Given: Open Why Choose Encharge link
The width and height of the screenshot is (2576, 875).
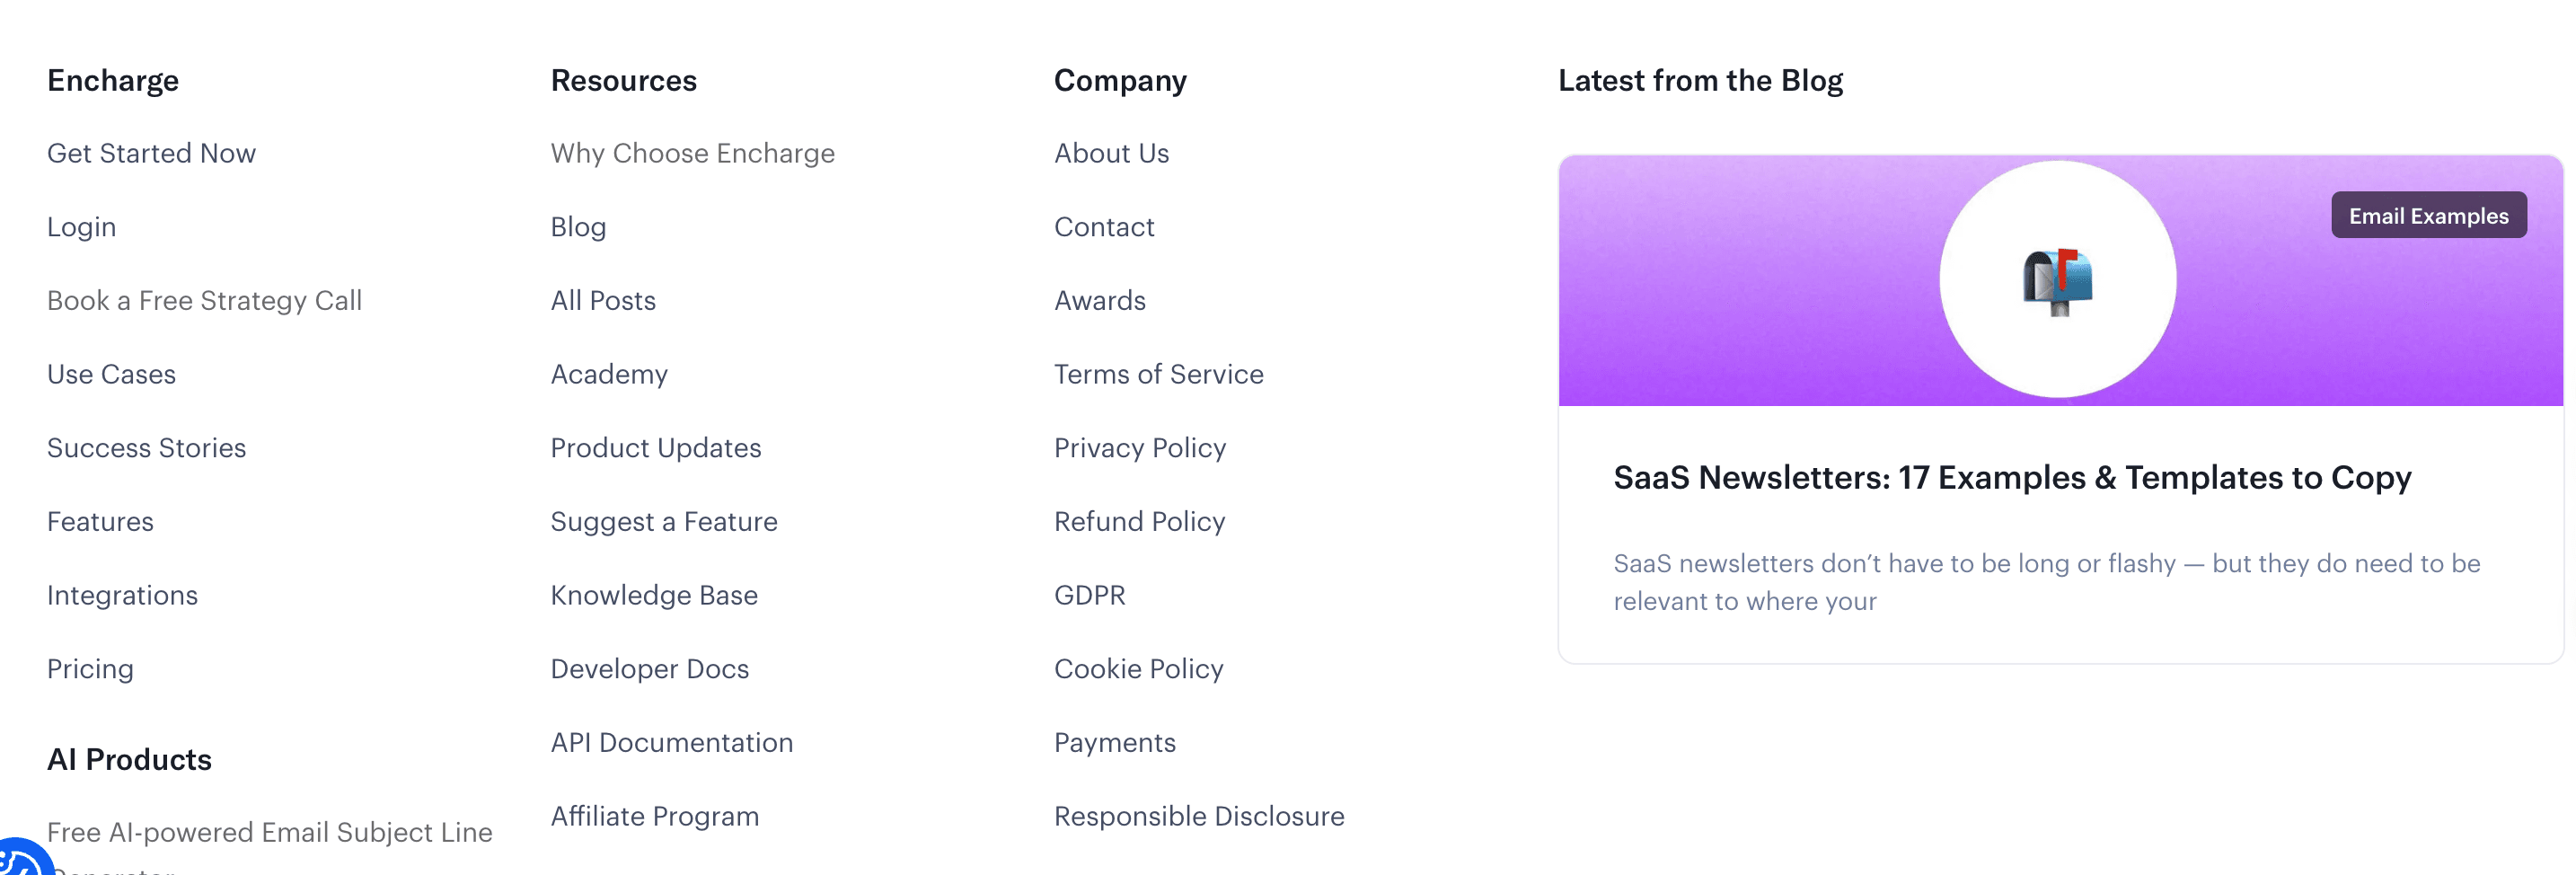Looking at the screenshot, I should tap(692, 153).
